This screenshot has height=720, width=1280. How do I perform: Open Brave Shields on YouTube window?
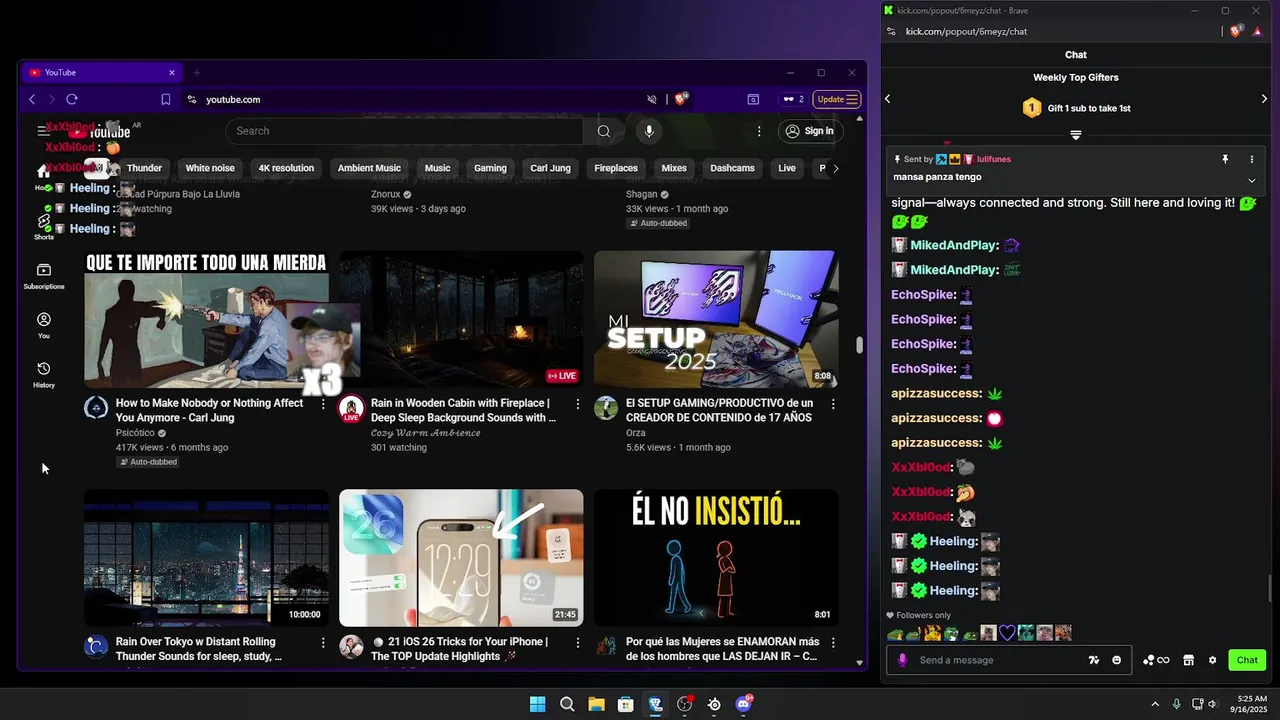(681, 99)
